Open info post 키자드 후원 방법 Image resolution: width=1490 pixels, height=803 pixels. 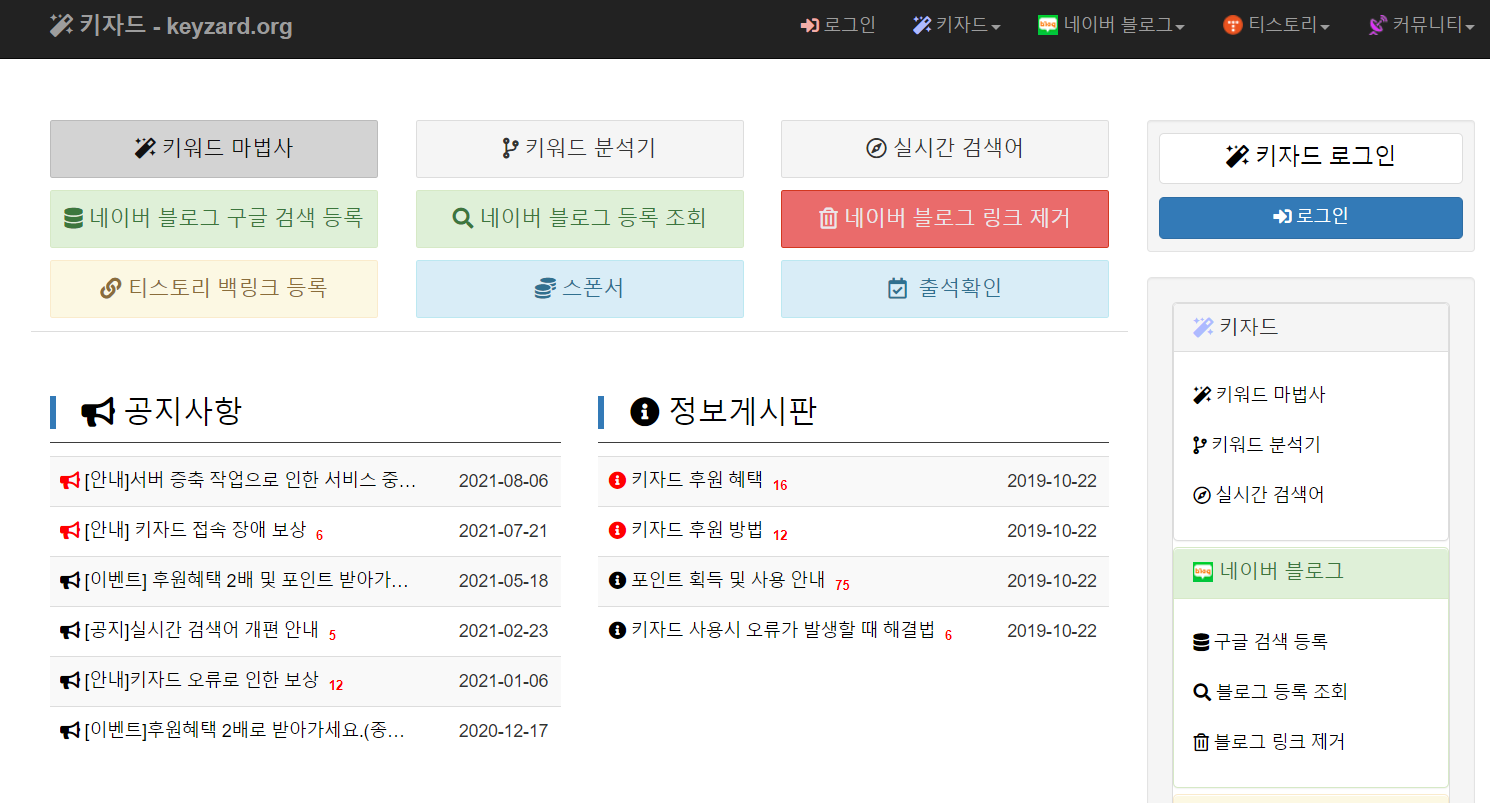(697, 531)
